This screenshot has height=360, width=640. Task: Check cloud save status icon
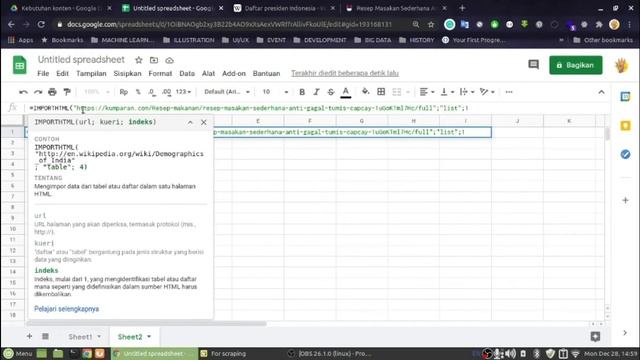169,60
